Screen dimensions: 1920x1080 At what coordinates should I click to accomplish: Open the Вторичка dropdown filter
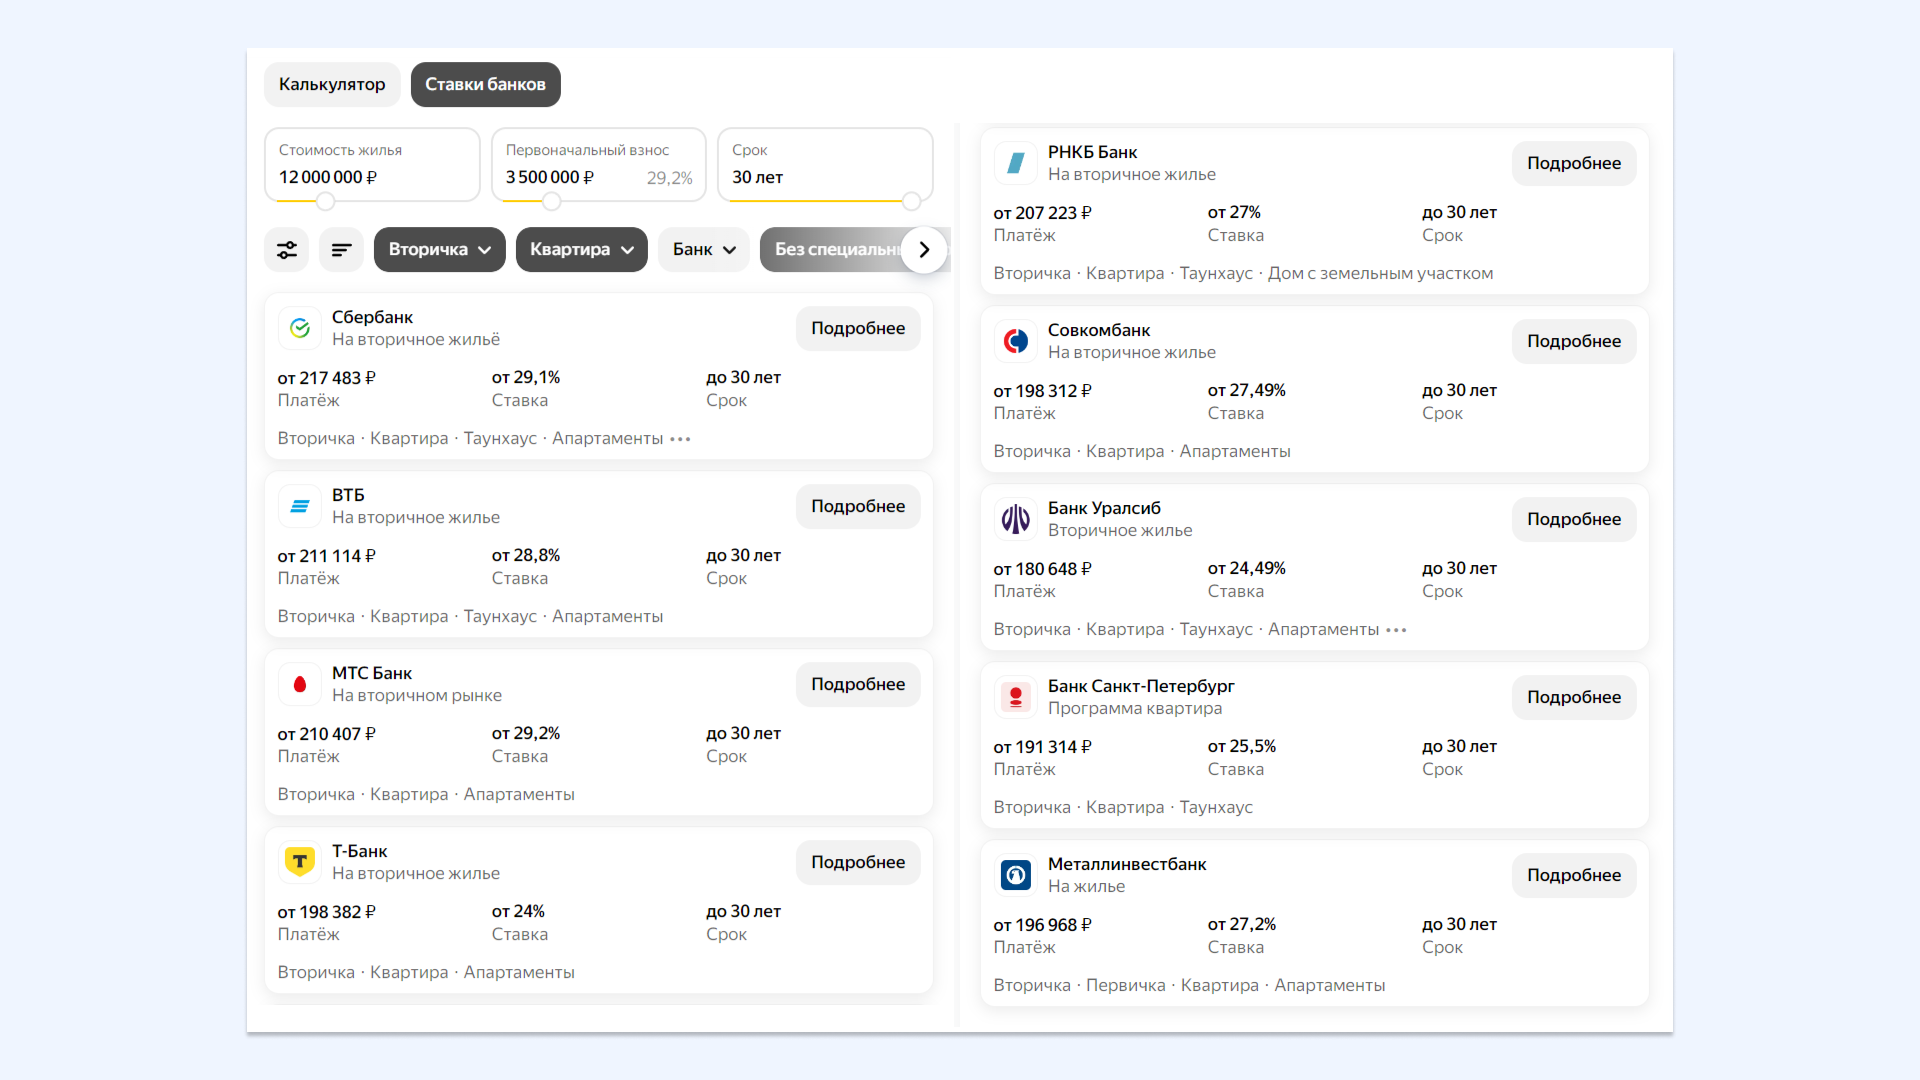439,250
